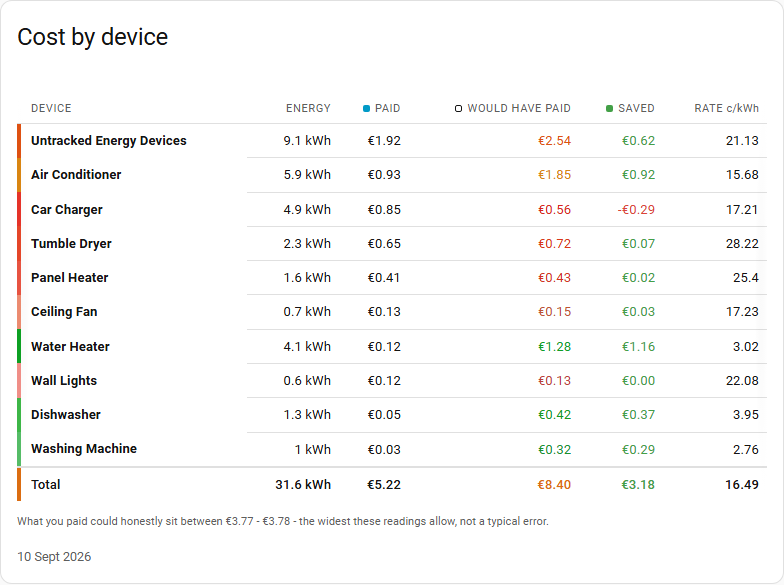Click the negative -€0.29 saved value
This screenshot has width=784, height=585.
point(636,210)
